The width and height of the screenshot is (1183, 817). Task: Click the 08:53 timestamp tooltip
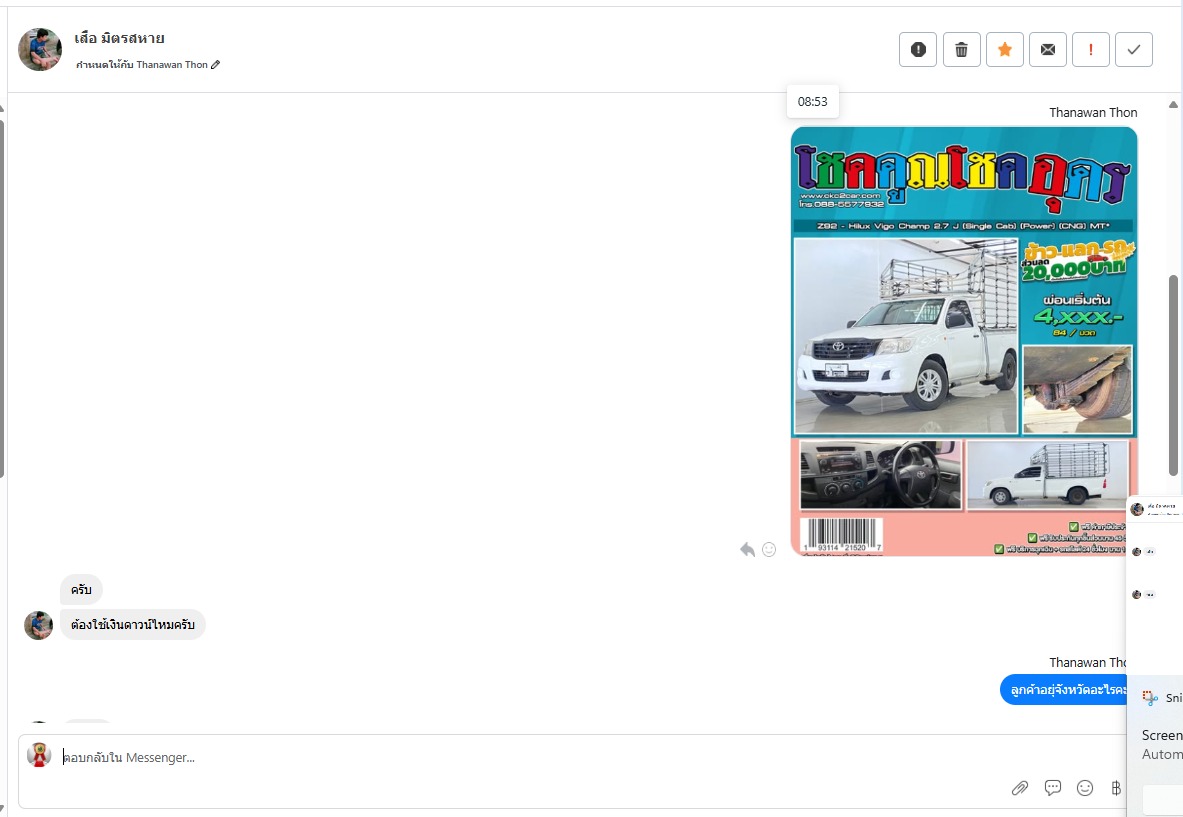[813, 102]
